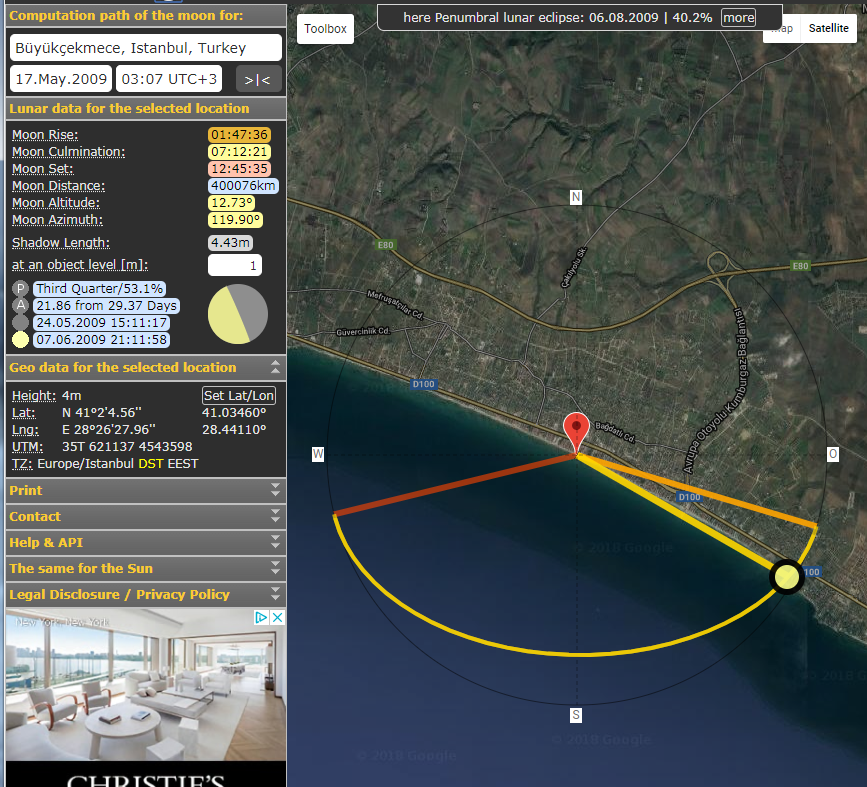Expand the Print section
Screen dimensions: 867x787
143,490
